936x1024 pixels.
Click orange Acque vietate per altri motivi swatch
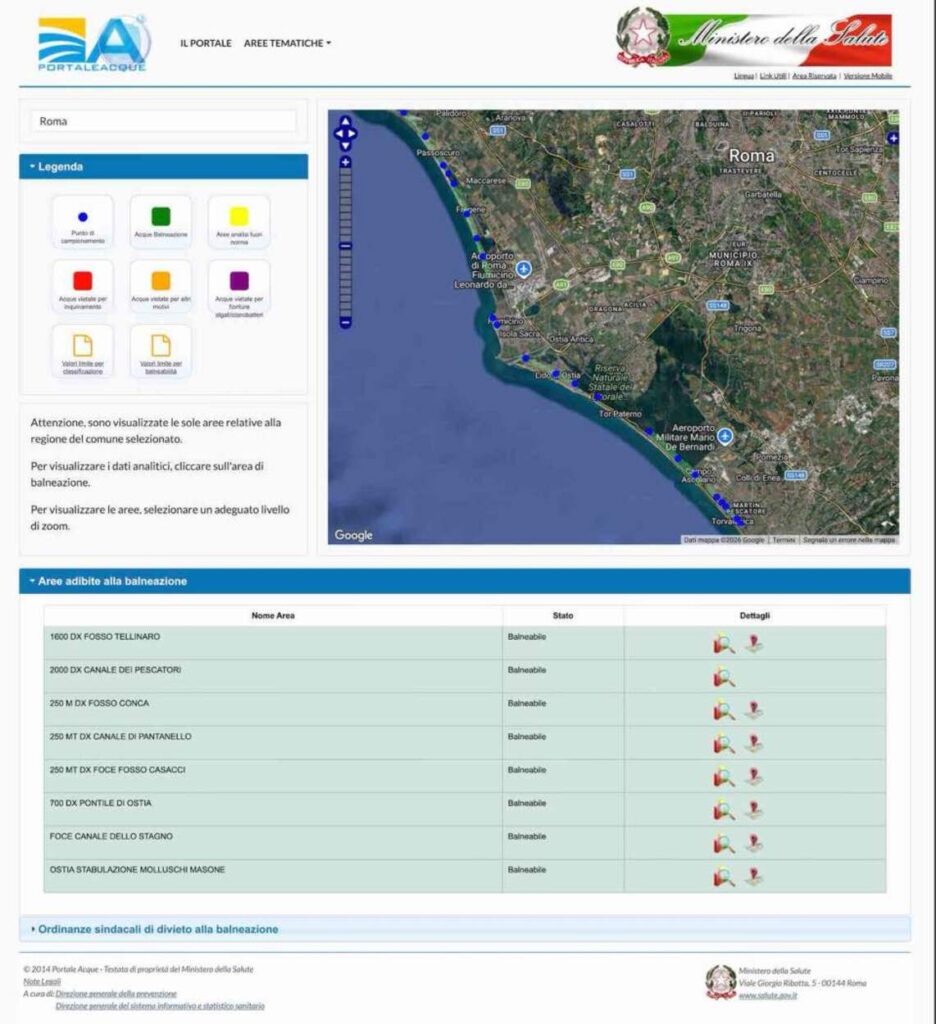(x=161, y=281)
